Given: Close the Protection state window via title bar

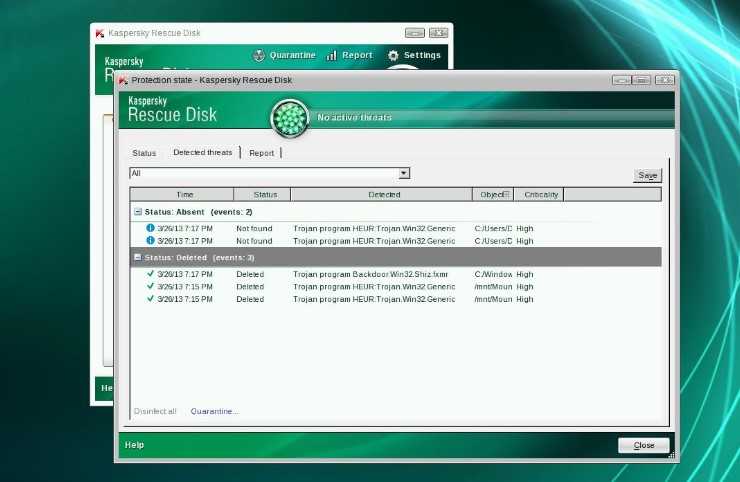Looking at the screenshot, I should (664, 80).
